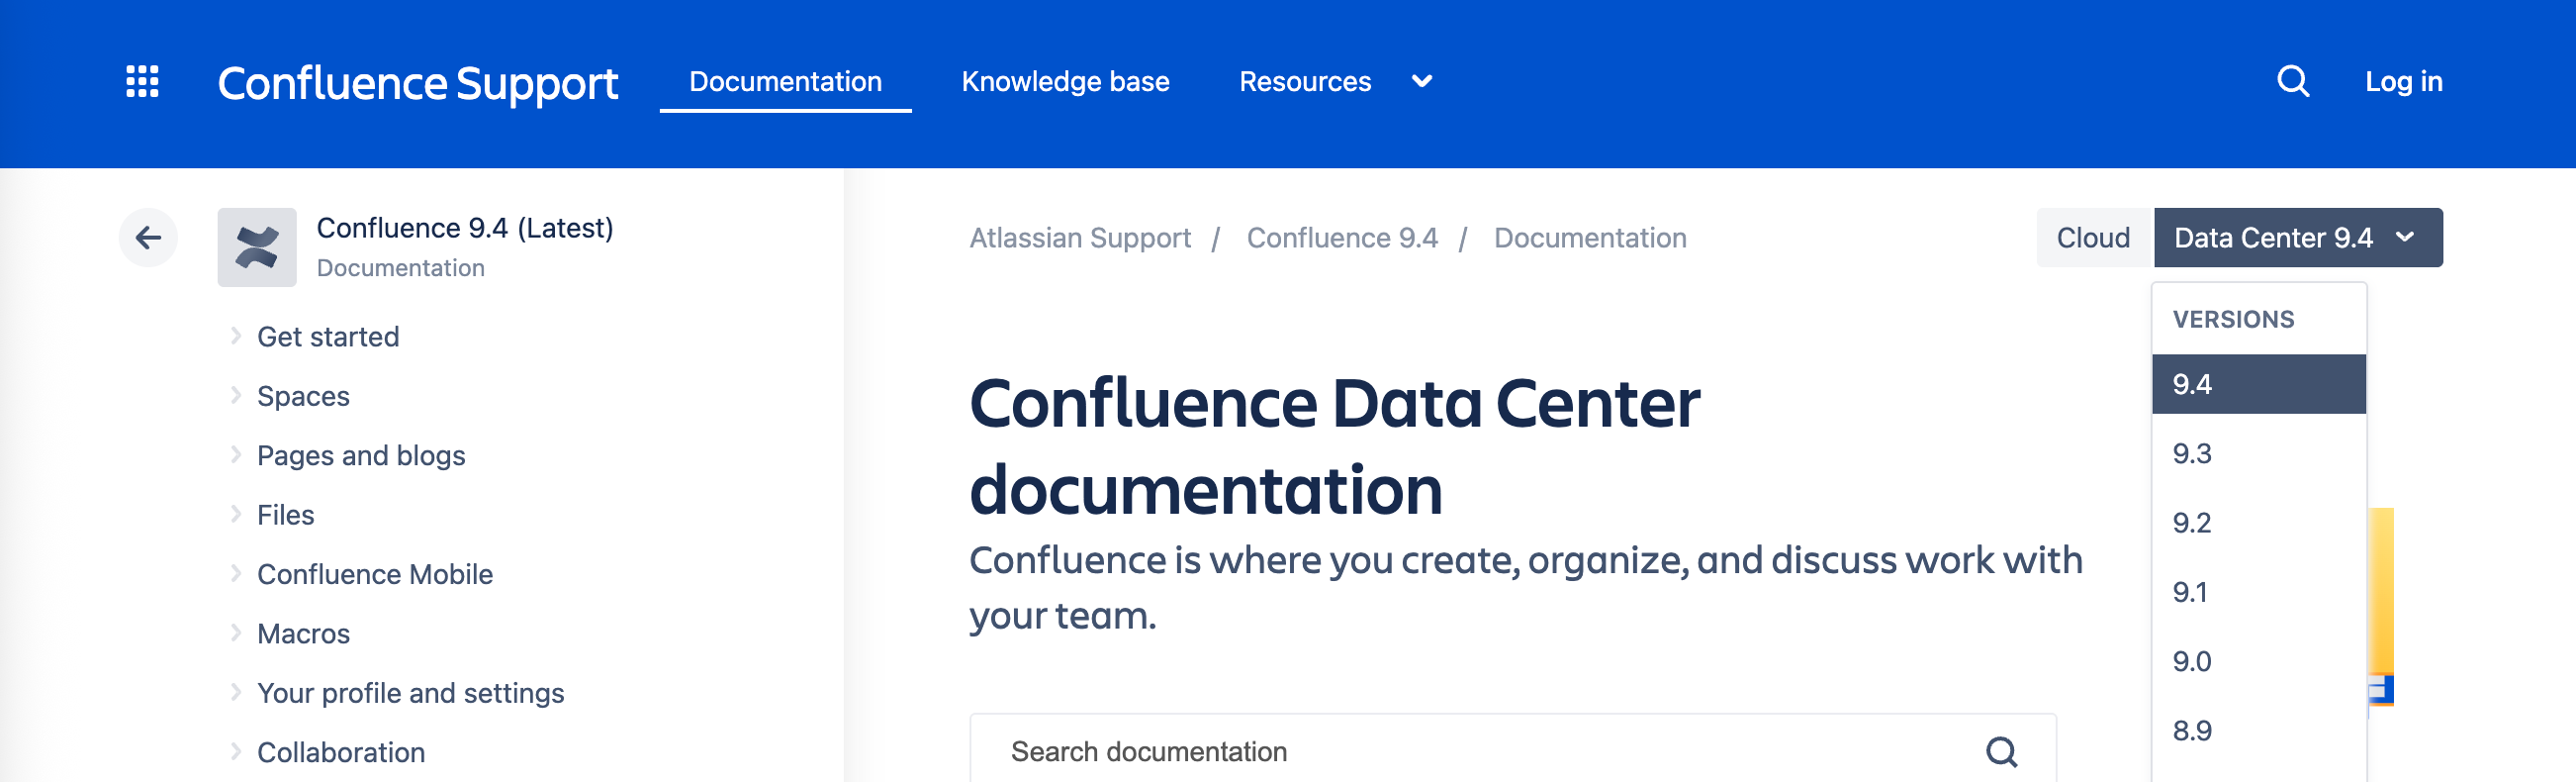Select version 8.9 in Versions list

click(2258, 730)
